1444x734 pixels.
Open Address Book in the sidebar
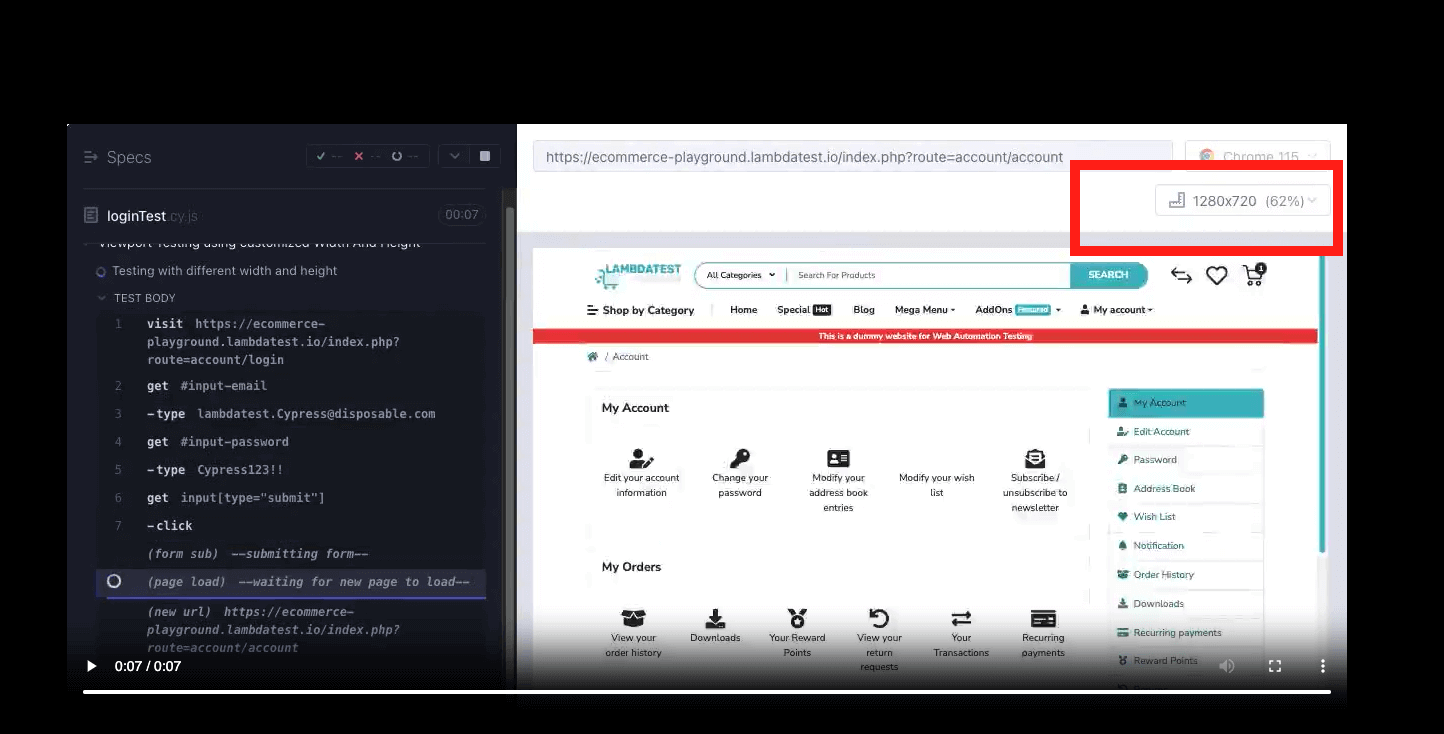pyautogui.click(x=1186, y=489)
